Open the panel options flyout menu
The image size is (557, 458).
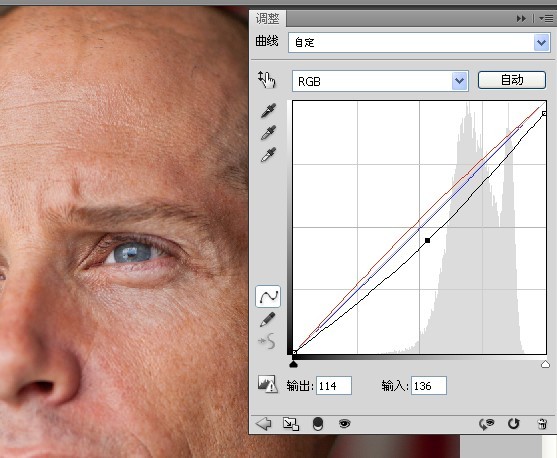point(546,18)
